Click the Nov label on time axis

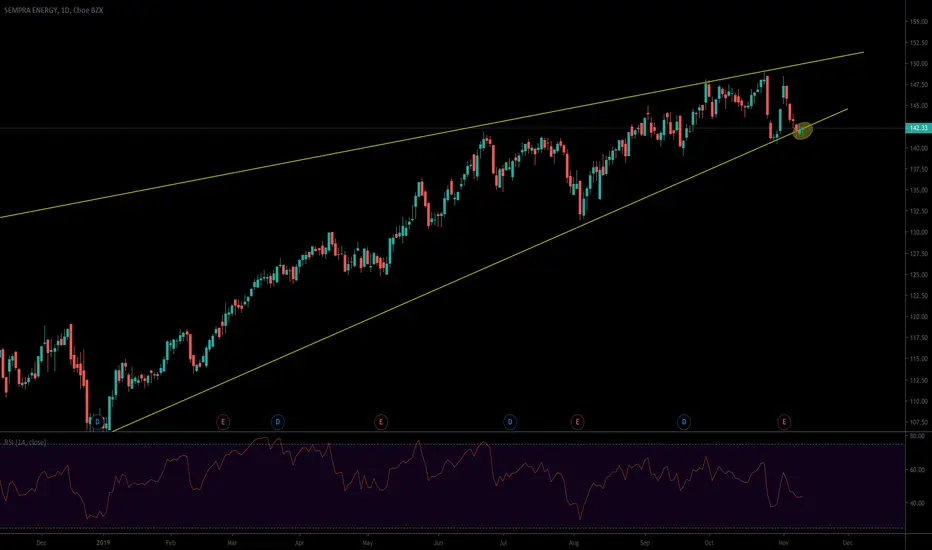coord(783,542)
